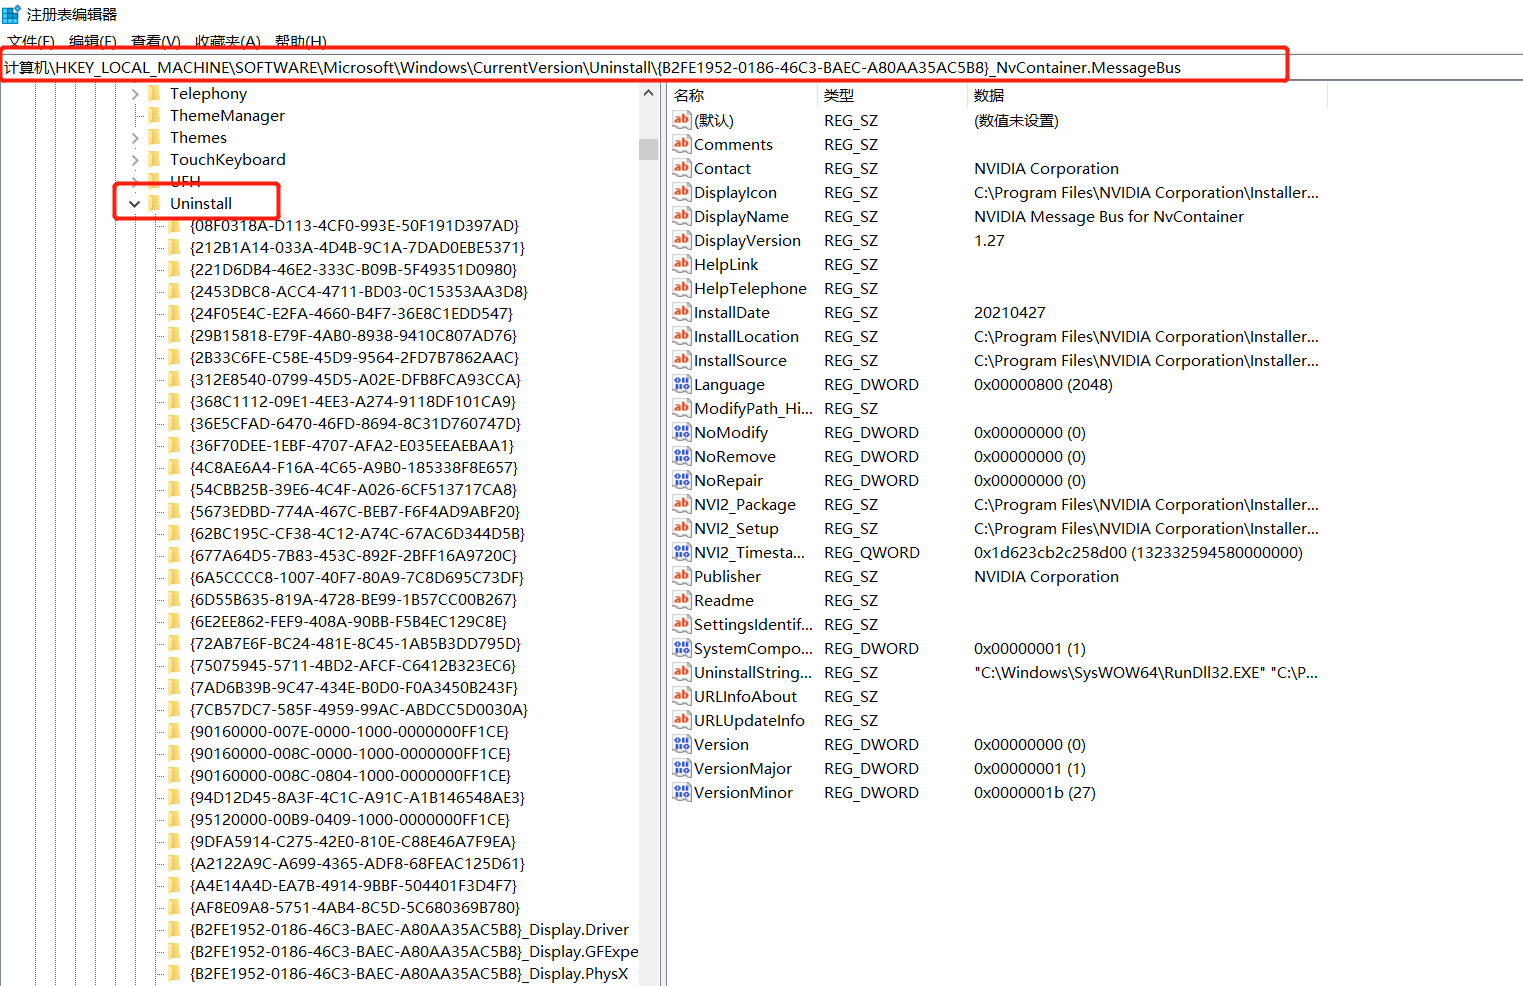Select the TouchKeyboard folder icon
The width and height of the screenshot is (1523, 986).
[x=154, y=159]
